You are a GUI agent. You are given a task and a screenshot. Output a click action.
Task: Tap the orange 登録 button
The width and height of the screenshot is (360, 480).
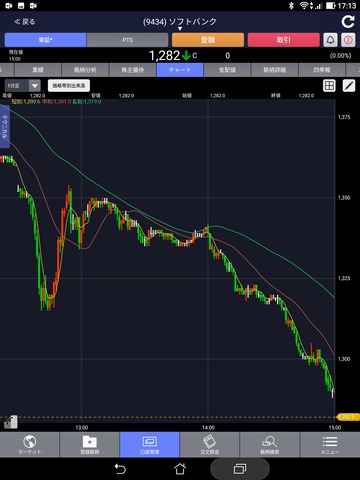[x=208, y=40]
